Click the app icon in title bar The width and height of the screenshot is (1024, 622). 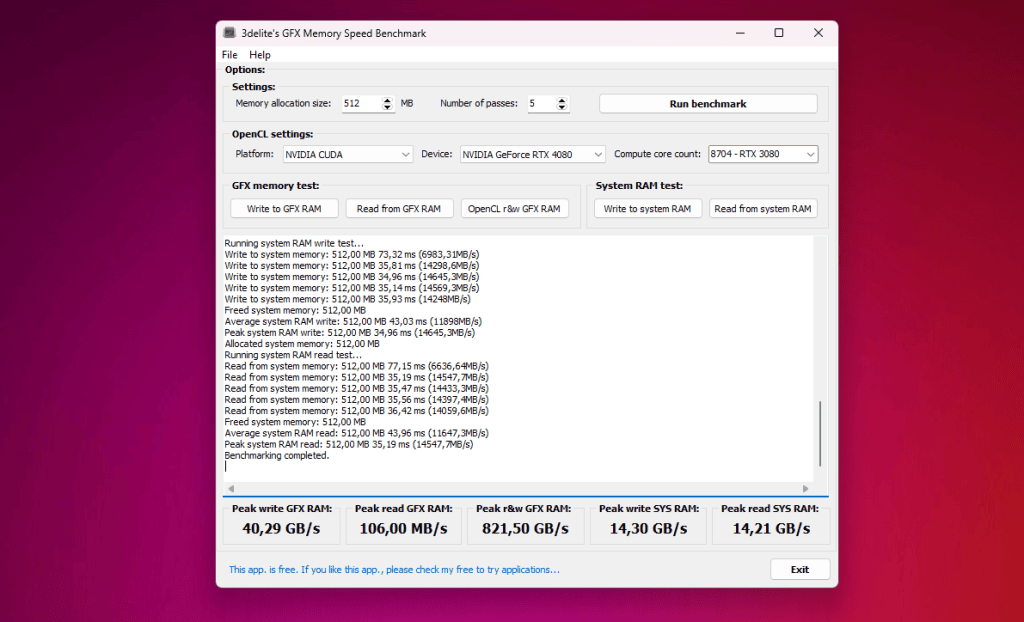tap(229, 33)
